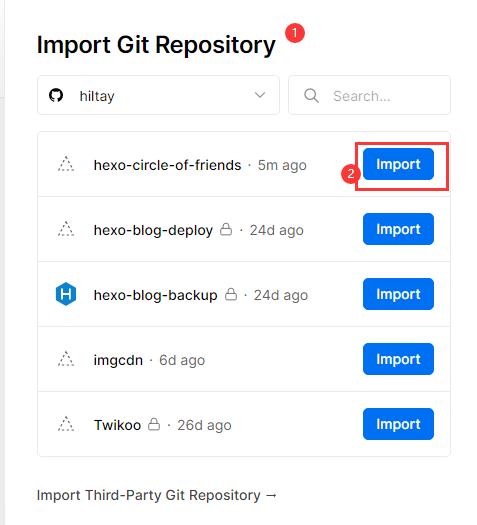The height and width of the screenshot is (525, 477).
Task: Click the Hexo hexagon icon of hexo-blog-backup
Action: (x=66, y=294)
